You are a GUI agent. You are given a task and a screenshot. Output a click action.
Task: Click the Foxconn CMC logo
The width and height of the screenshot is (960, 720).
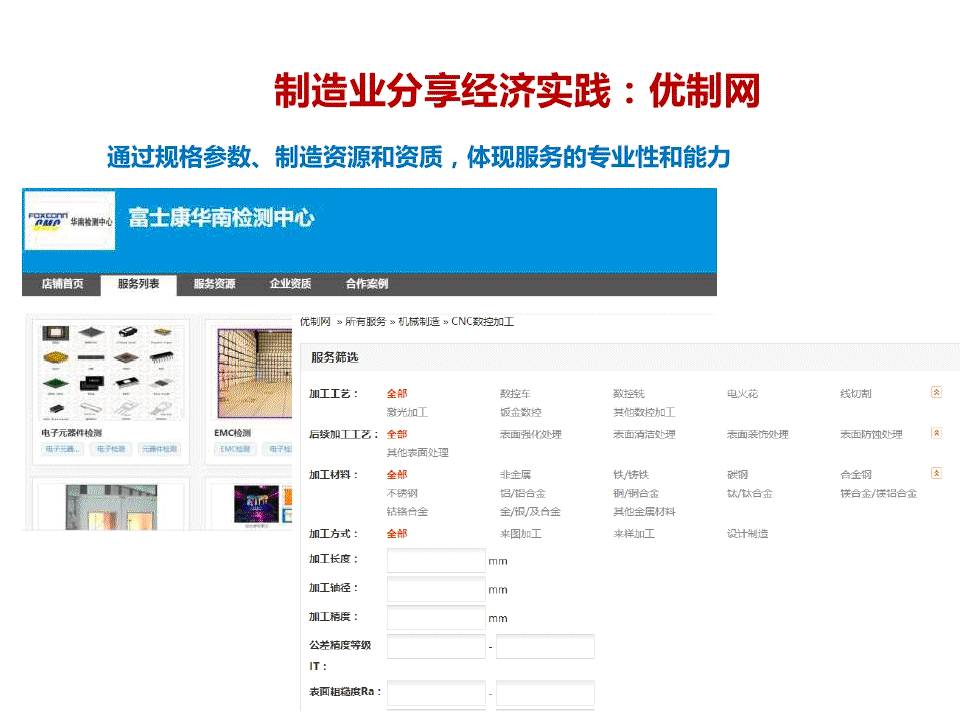(70, 220)
